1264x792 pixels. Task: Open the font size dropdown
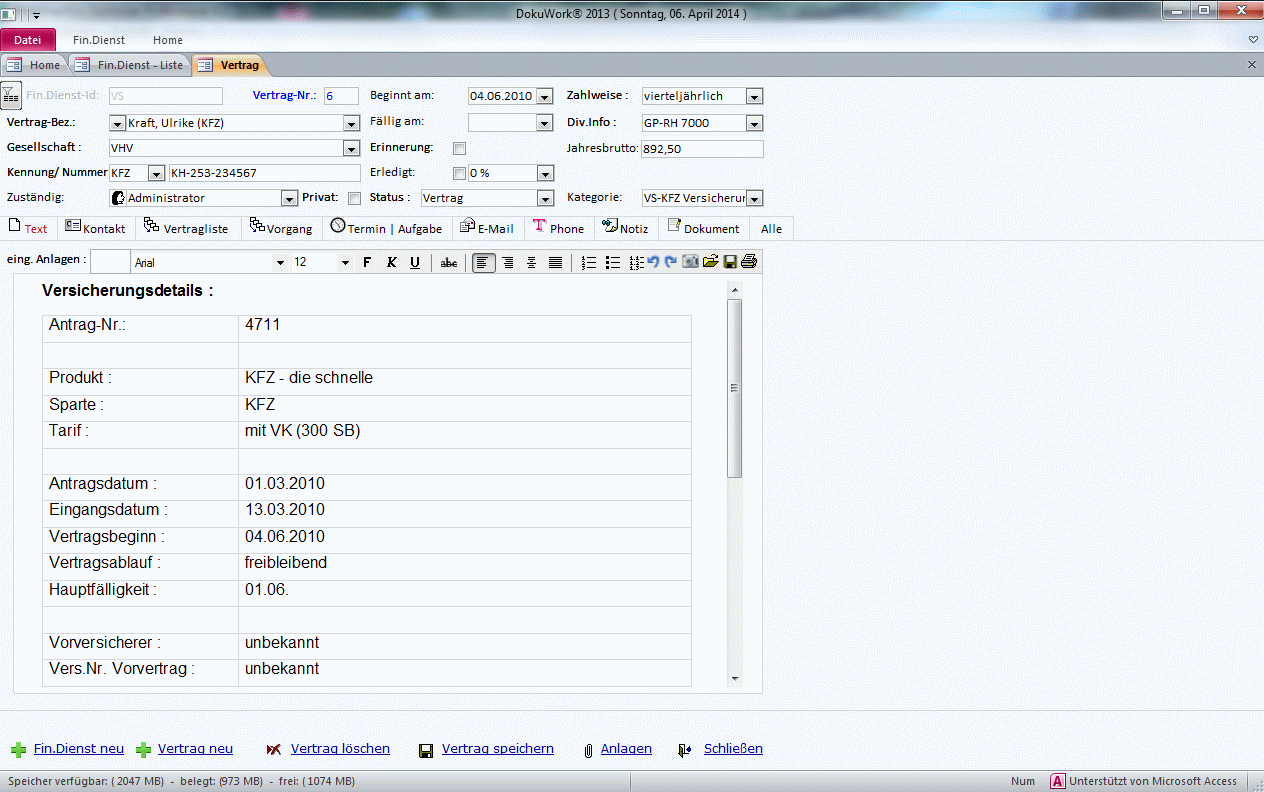(345, 263)
